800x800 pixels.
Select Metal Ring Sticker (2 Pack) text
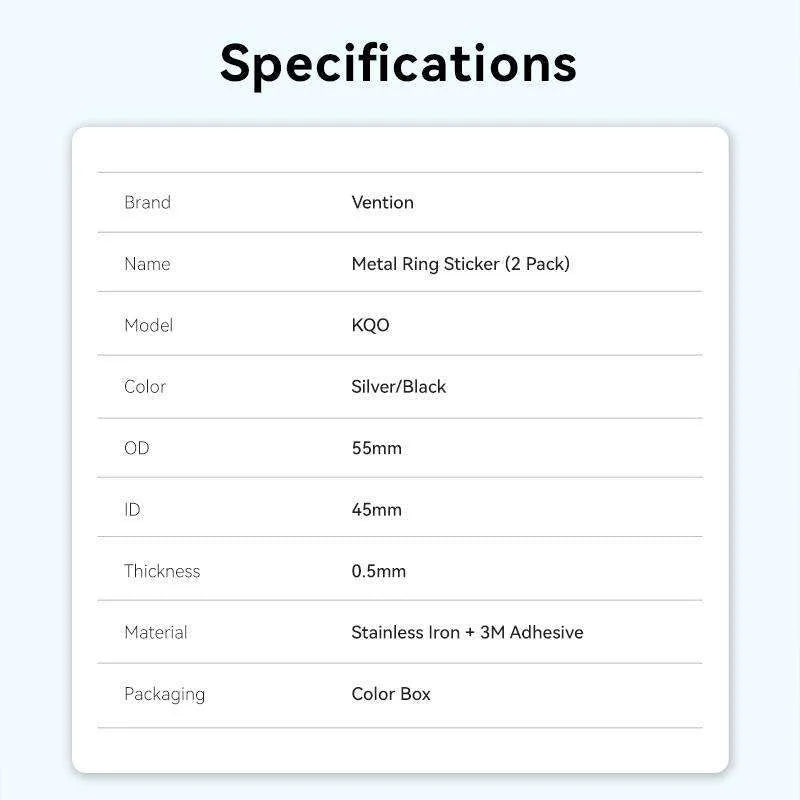click(x=460, y=264)
